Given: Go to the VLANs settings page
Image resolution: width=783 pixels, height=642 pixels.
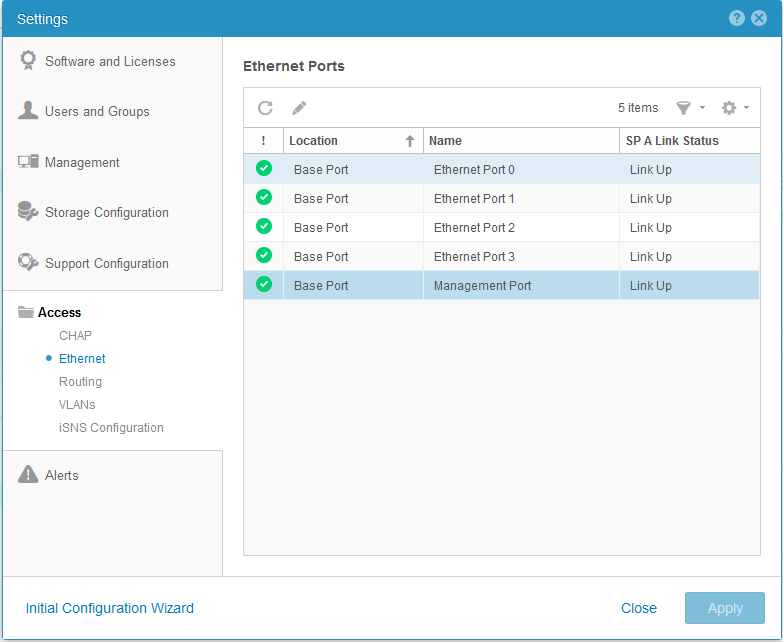Looking at the screenshot, I should 77,405.
